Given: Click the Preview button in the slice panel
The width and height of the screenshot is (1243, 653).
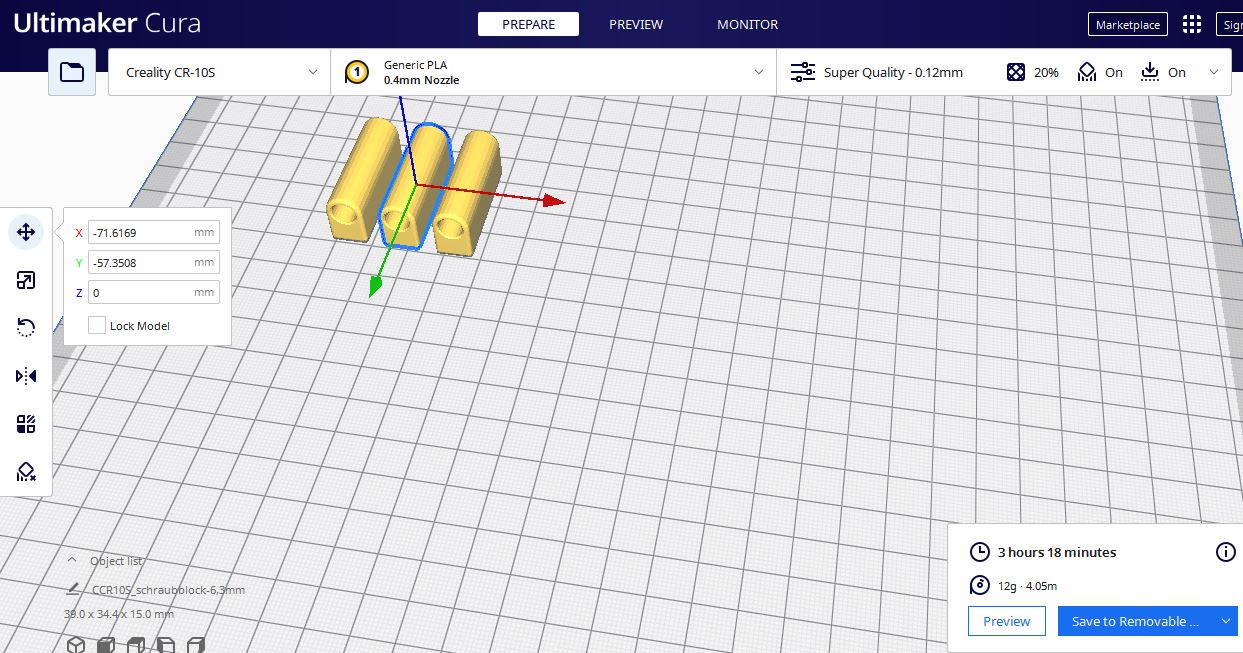Looking at the screenshot, I should (1006, 621).
